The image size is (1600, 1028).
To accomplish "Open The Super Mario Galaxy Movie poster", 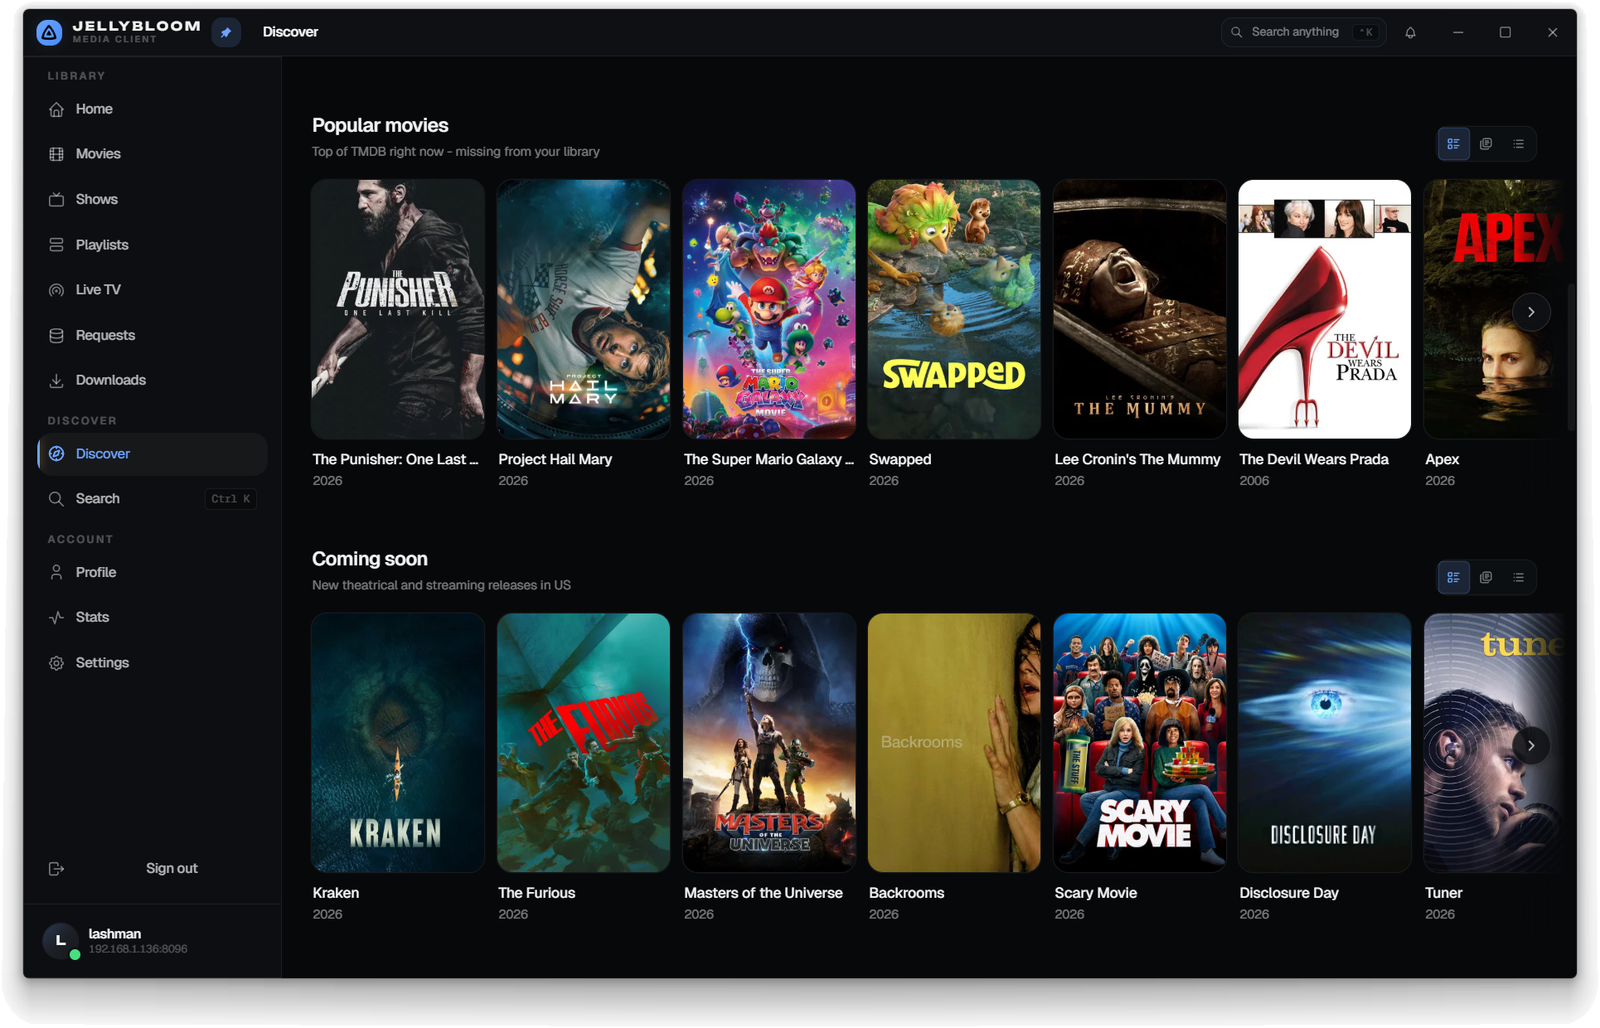I will click(769, 309).
